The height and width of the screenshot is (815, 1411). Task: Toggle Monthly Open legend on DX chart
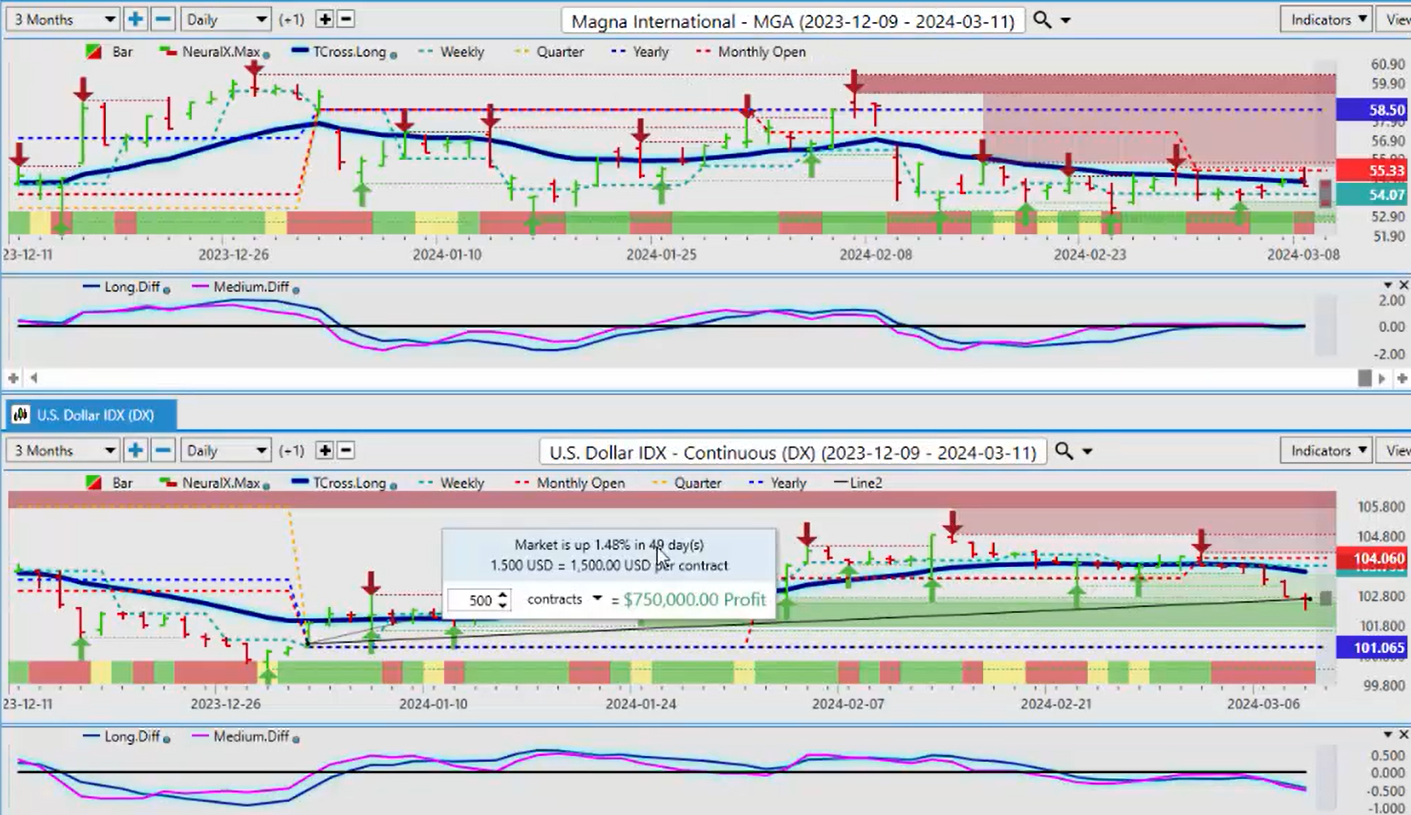click(x=570, y=483)
